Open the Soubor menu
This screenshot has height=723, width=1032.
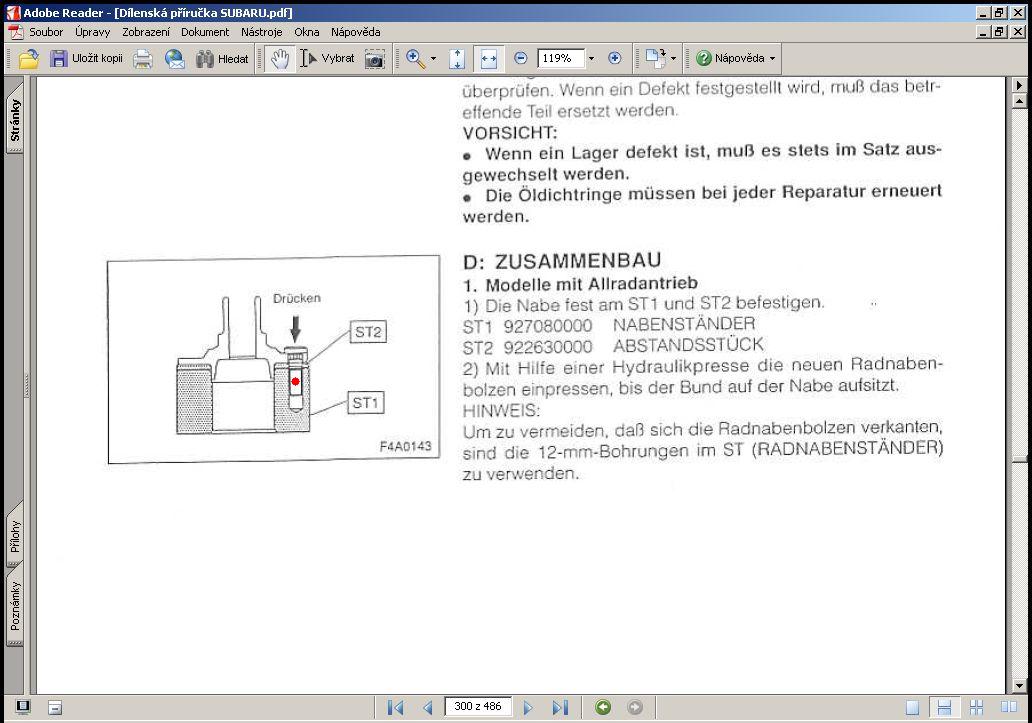tap(46, 32)
